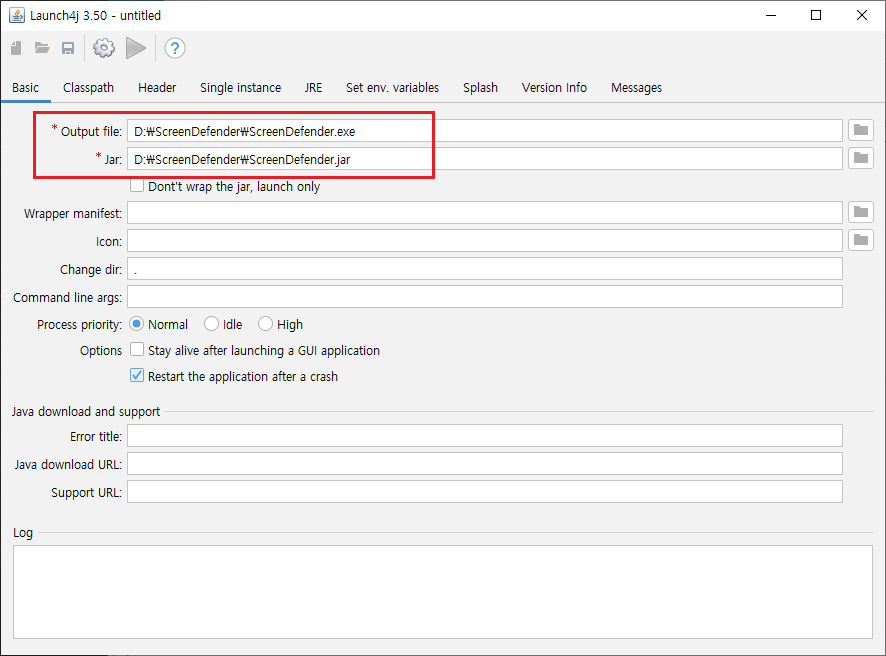This screenshot has width=886, height=656.
Task: Select High process priority
Action: coord(265,324)
